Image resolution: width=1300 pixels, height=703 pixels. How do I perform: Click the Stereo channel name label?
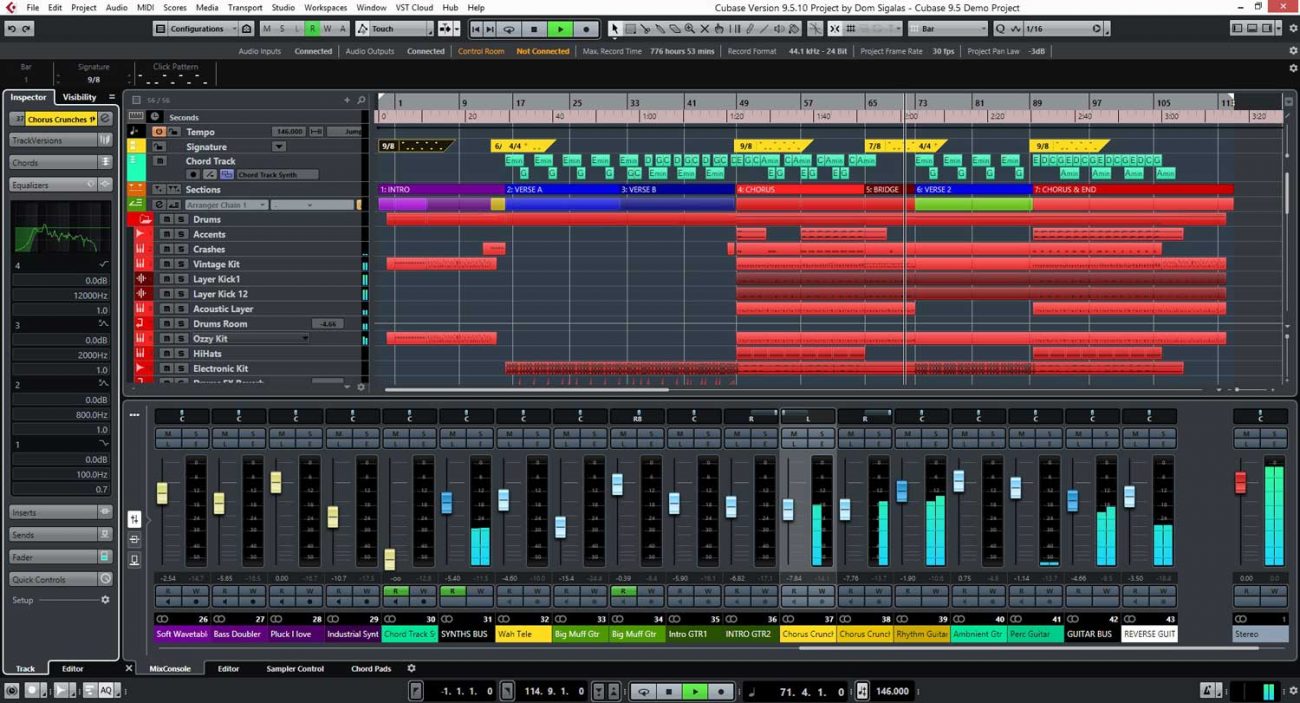(1260, 634)
